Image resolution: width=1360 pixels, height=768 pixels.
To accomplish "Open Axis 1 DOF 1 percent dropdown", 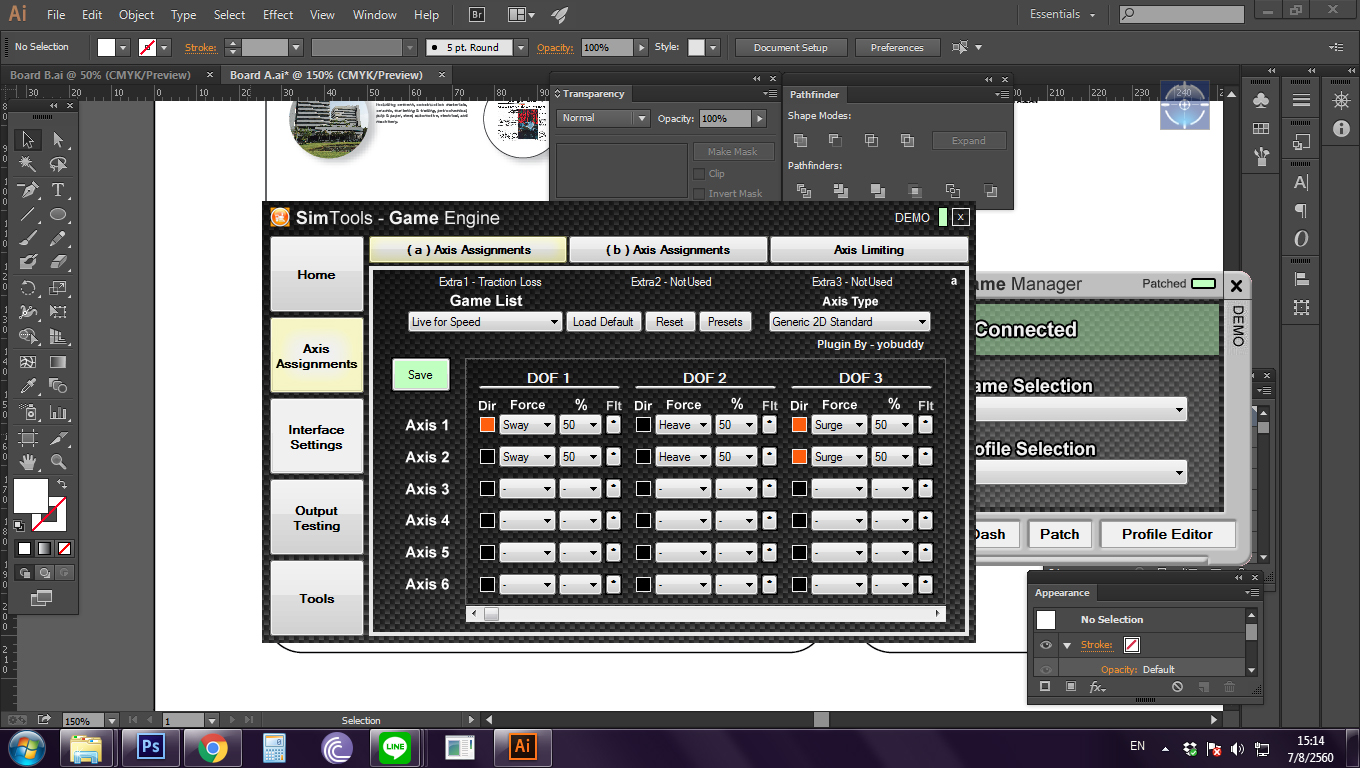I will coord(580,425).
